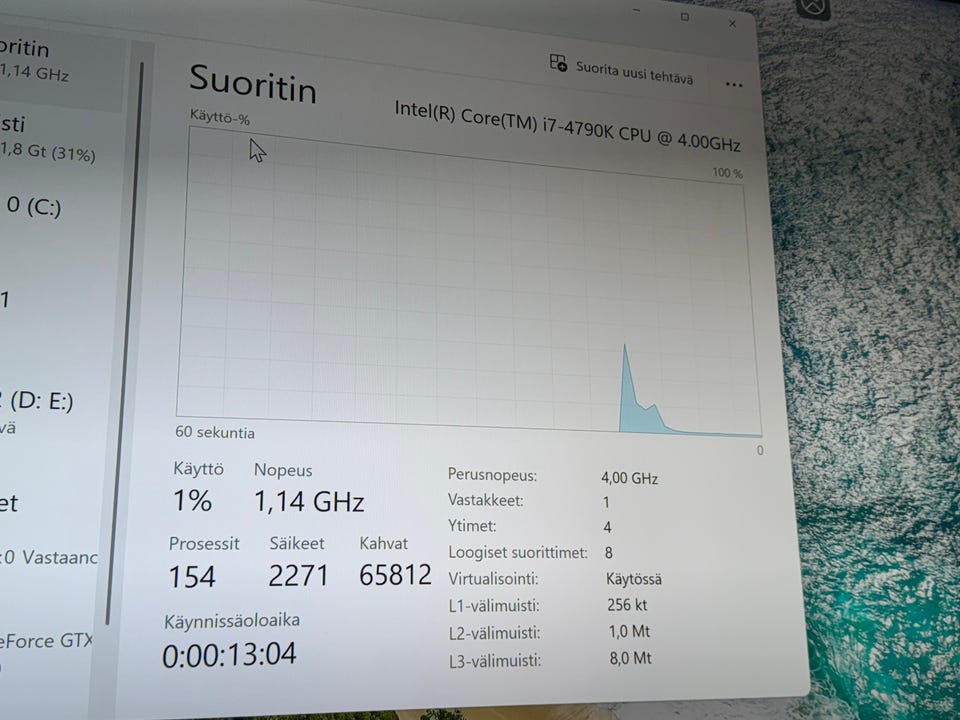Click the Loogiset suorittimet label
This screenshot has width=960, height=720.
tap(518, 553)
